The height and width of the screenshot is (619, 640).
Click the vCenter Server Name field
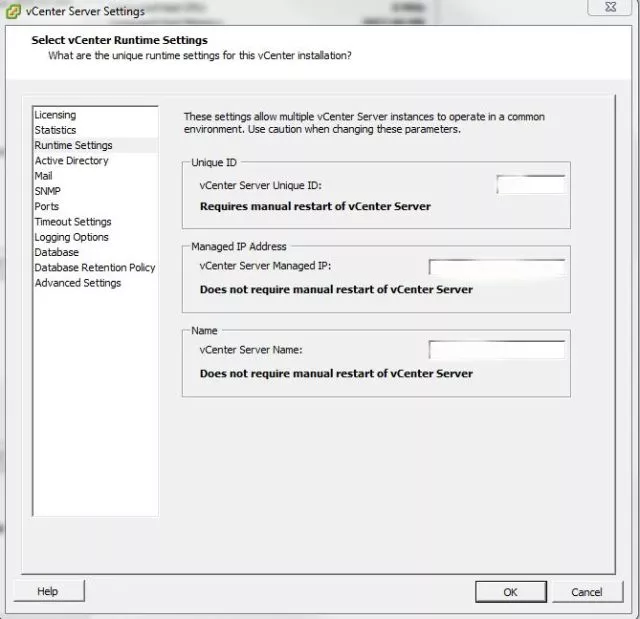497,350
